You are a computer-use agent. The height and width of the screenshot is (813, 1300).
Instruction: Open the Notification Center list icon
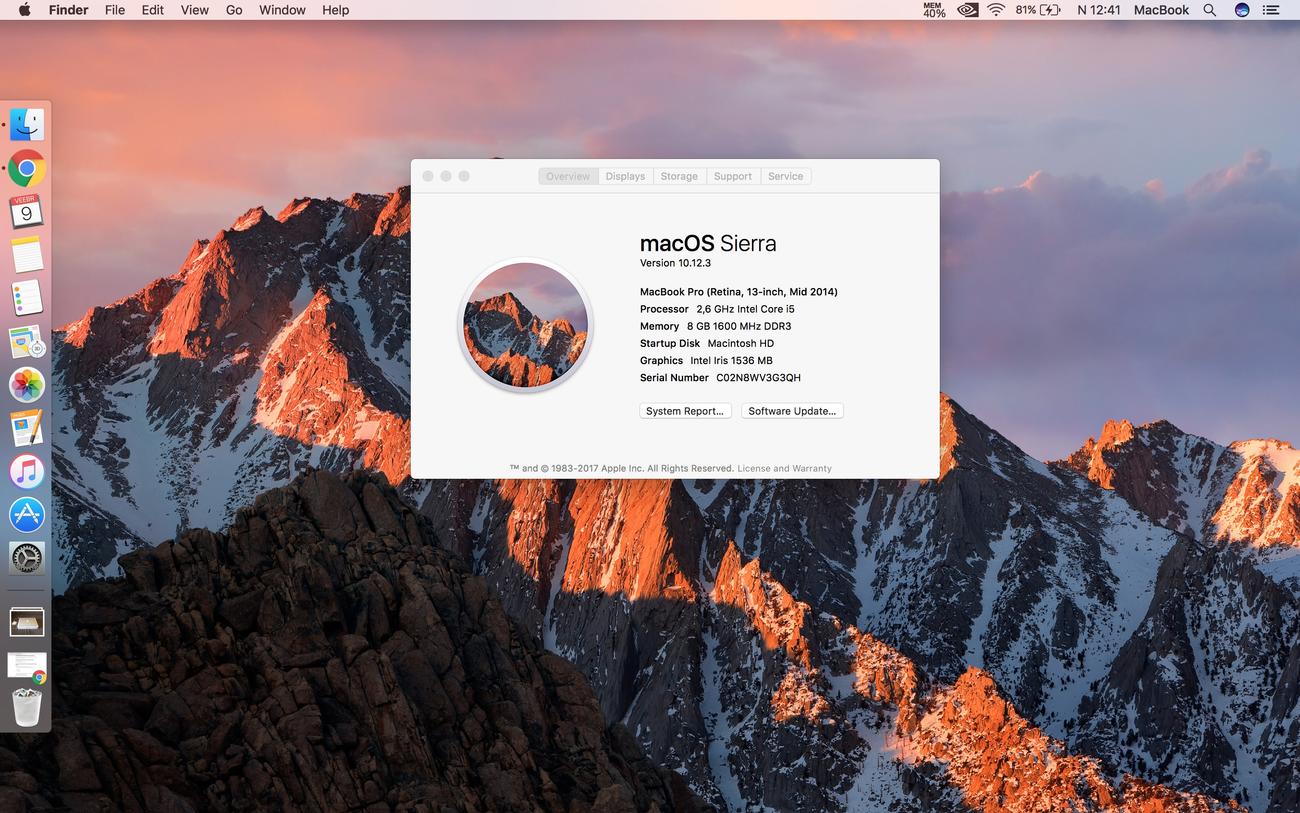coord(1271,10)
